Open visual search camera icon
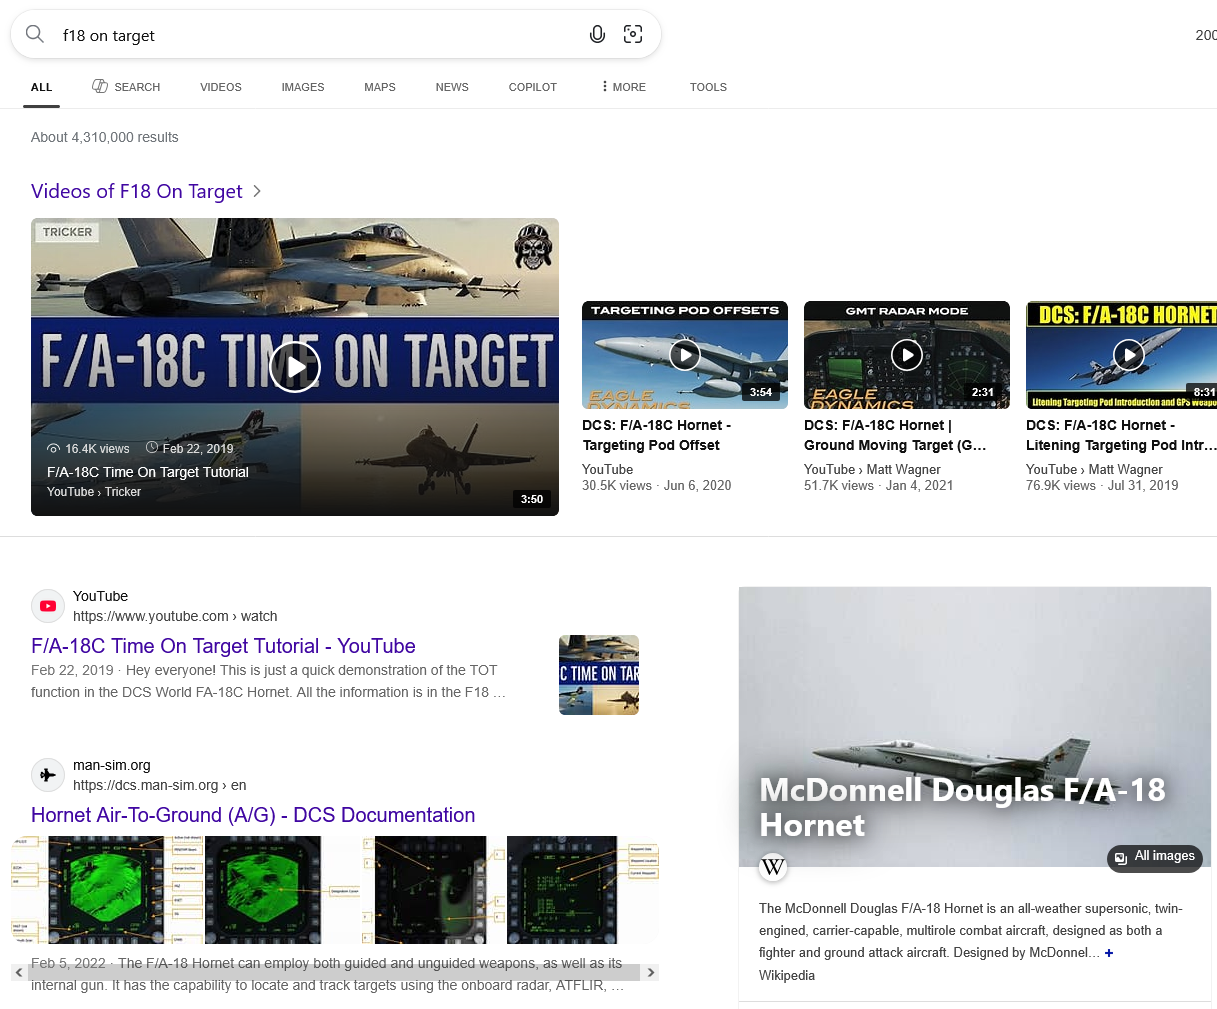 (633, 35)
